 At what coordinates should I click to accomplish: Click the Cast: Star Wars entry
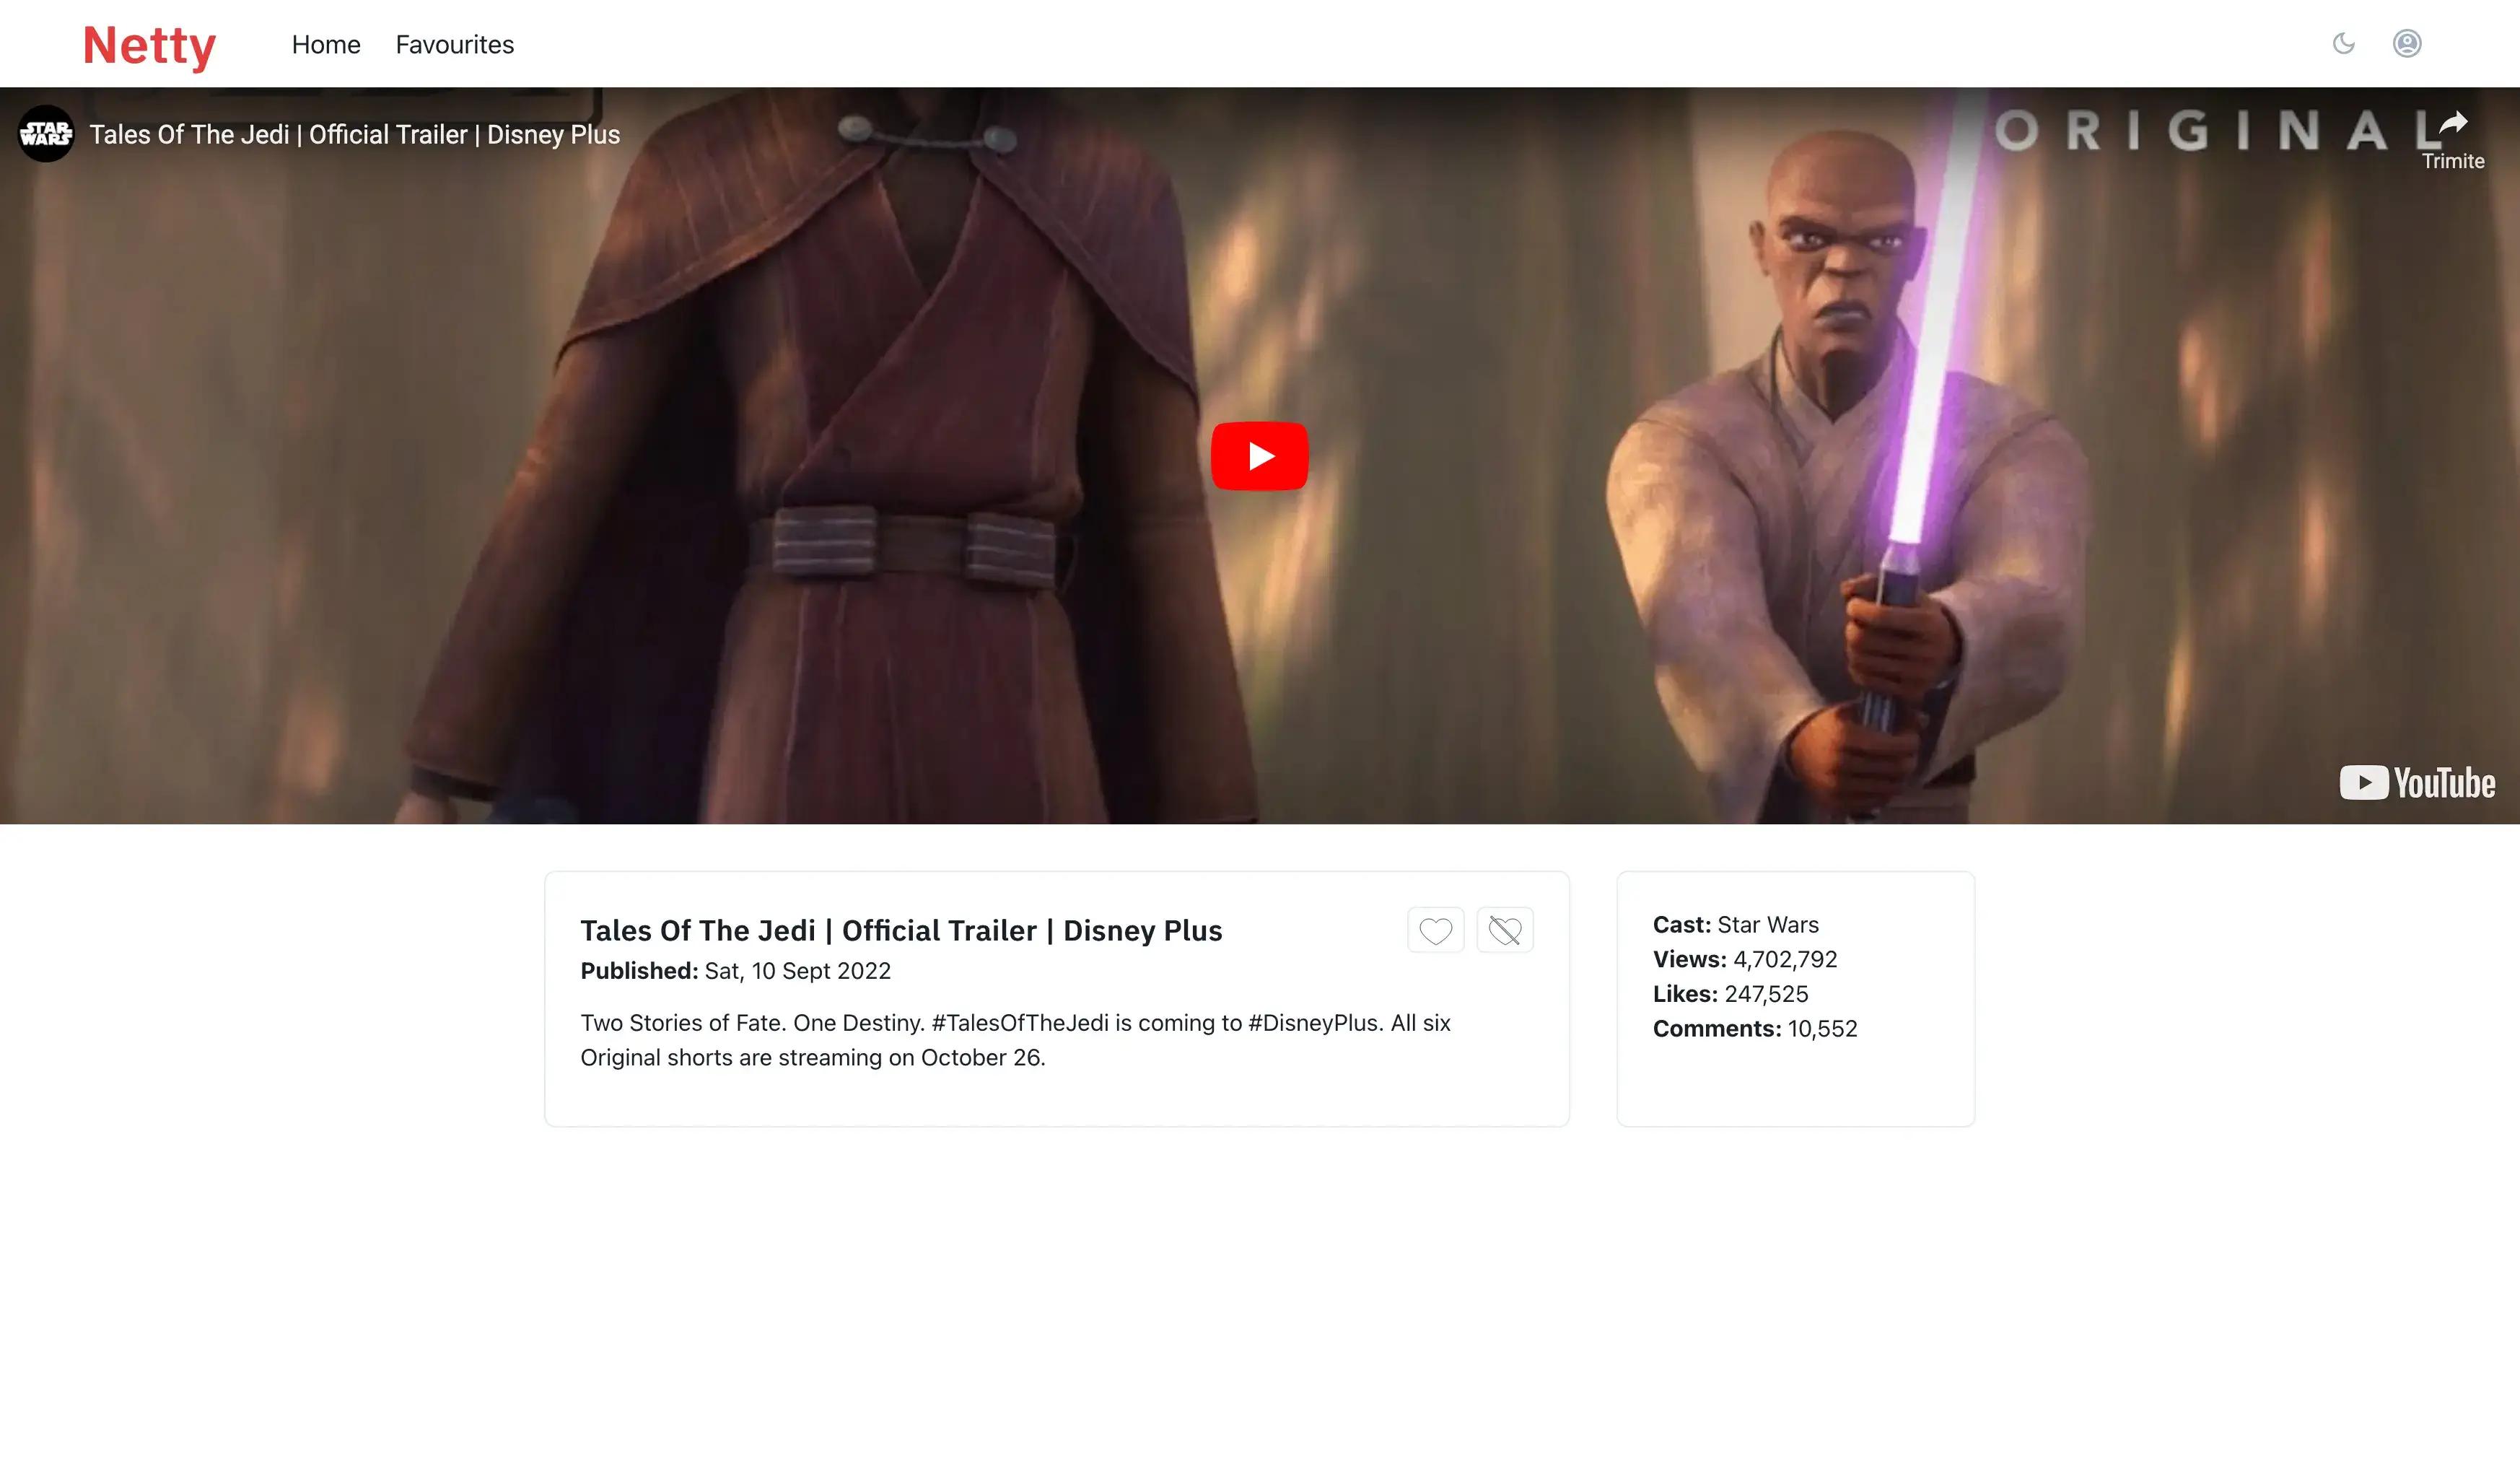(x=1735, y=925)
